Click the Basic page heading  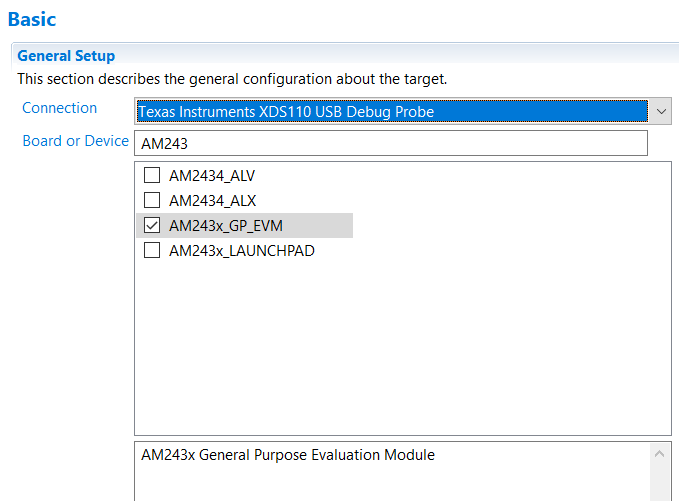(32, 18)
